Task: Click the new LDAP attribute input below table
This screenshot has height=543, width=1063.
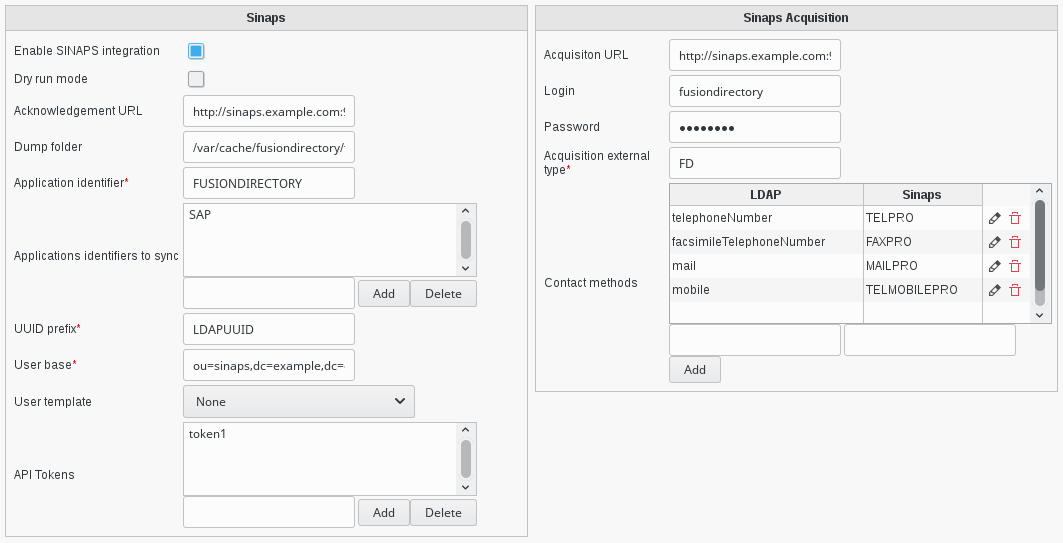Action: tap(755, 340)
